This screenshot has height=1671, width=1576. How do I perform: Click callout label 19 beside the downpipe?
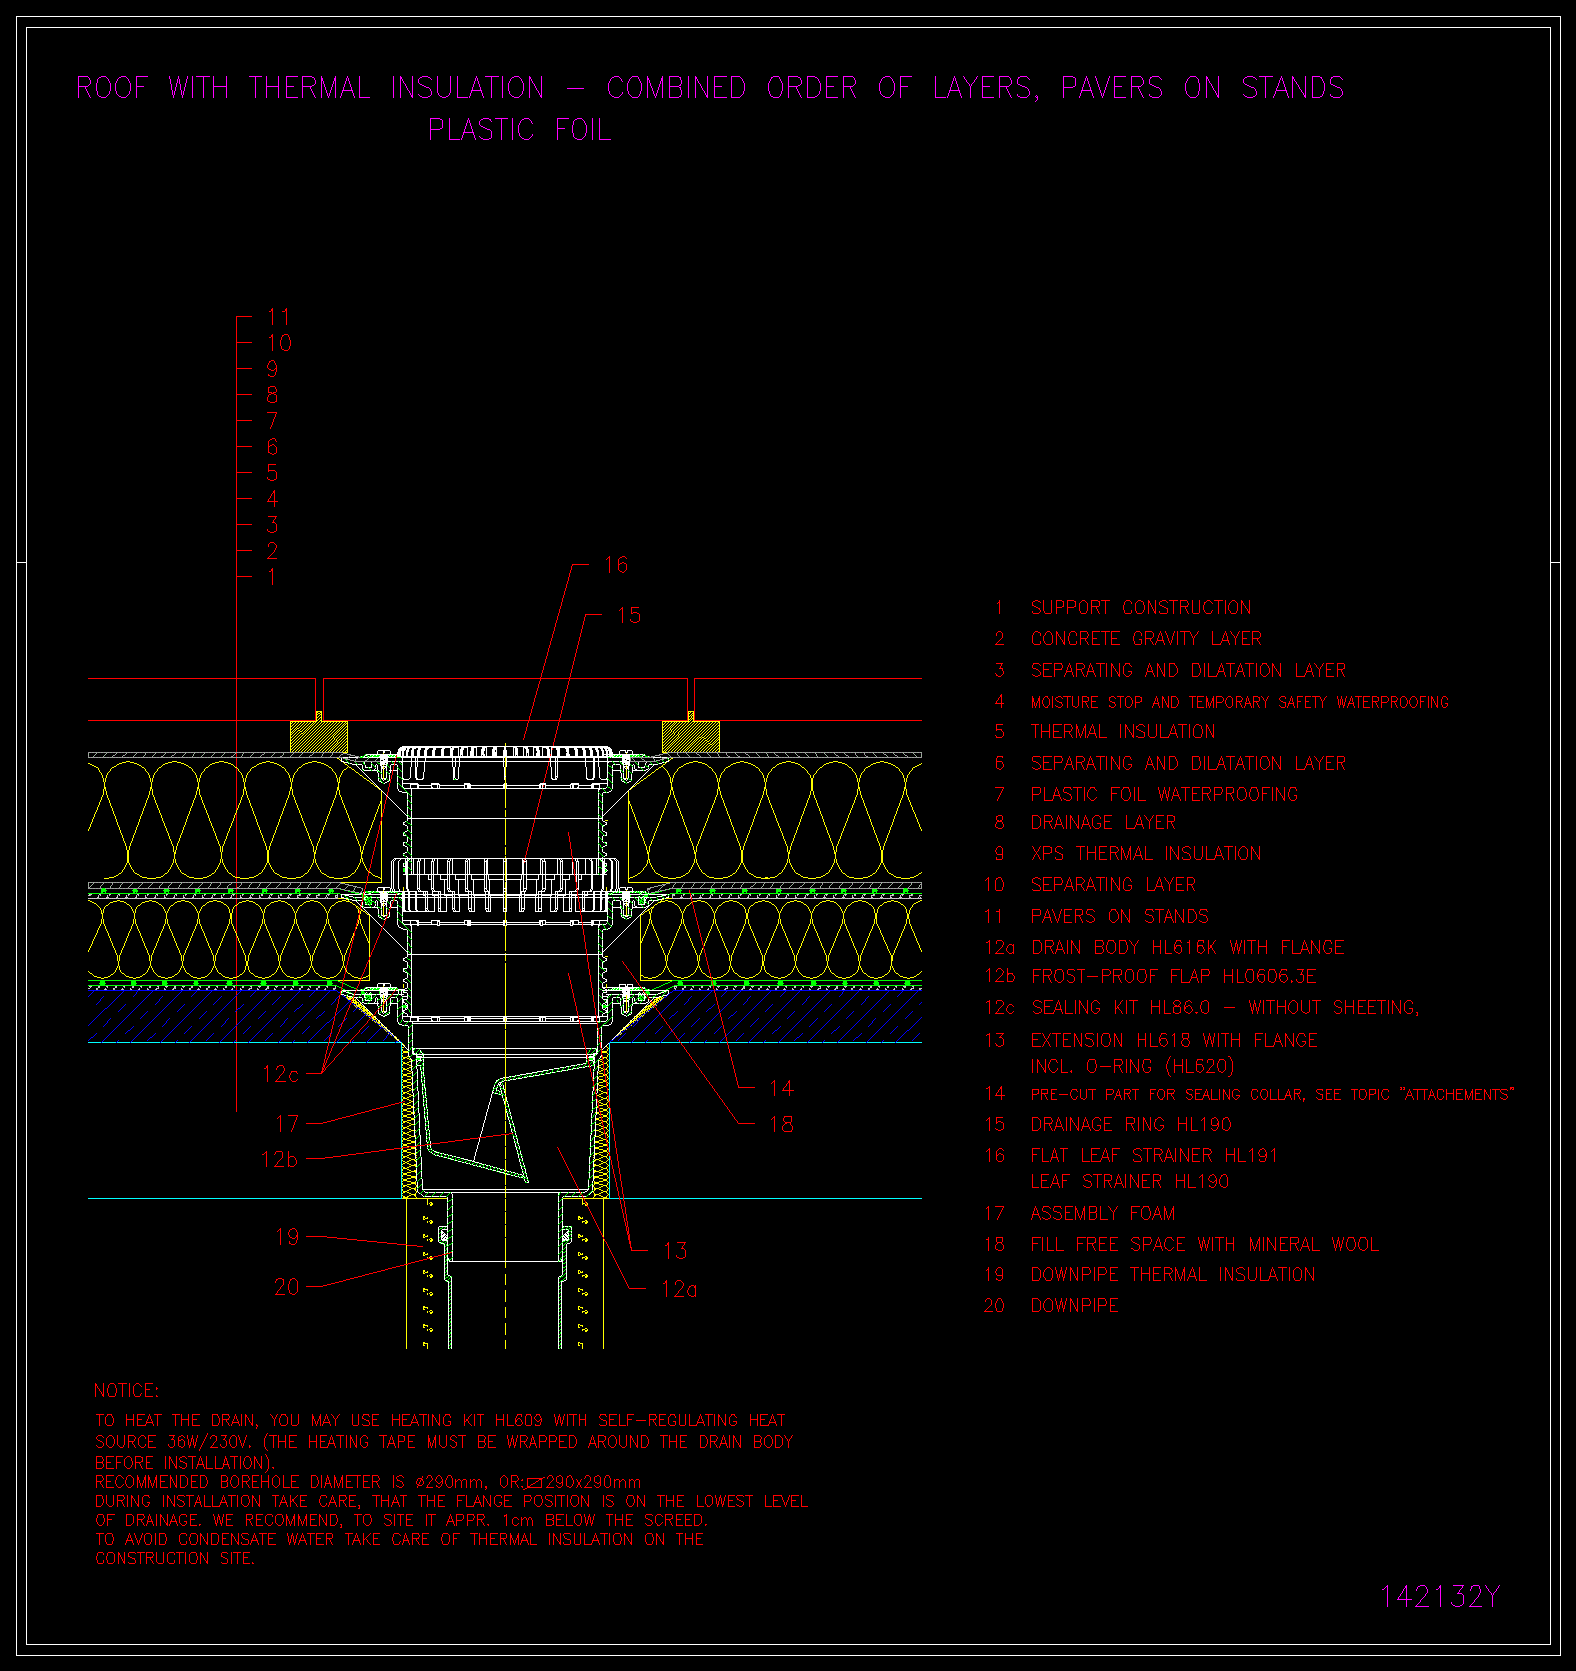tap(287, 1237)
